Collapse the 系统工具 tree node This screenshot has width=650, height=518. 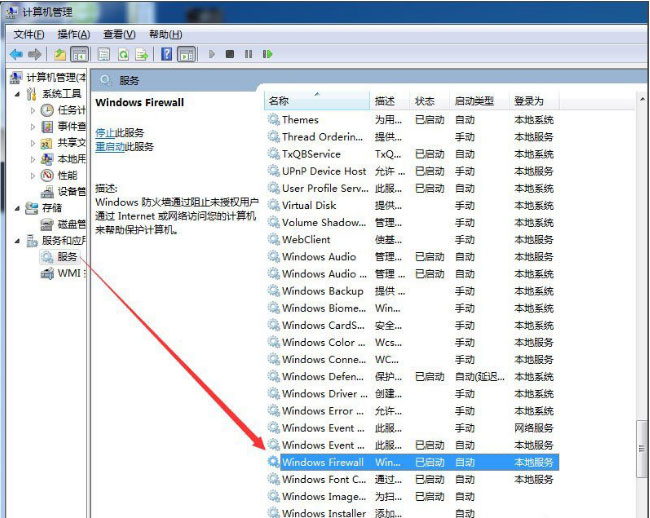17,94
